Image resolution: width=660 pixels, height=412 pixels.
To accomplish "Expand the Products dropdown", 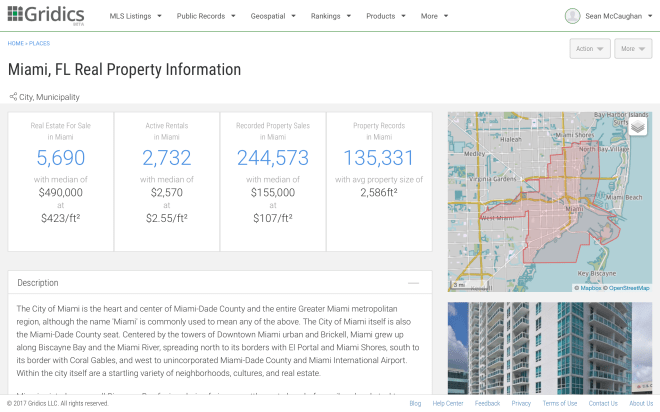I will 385,16.
